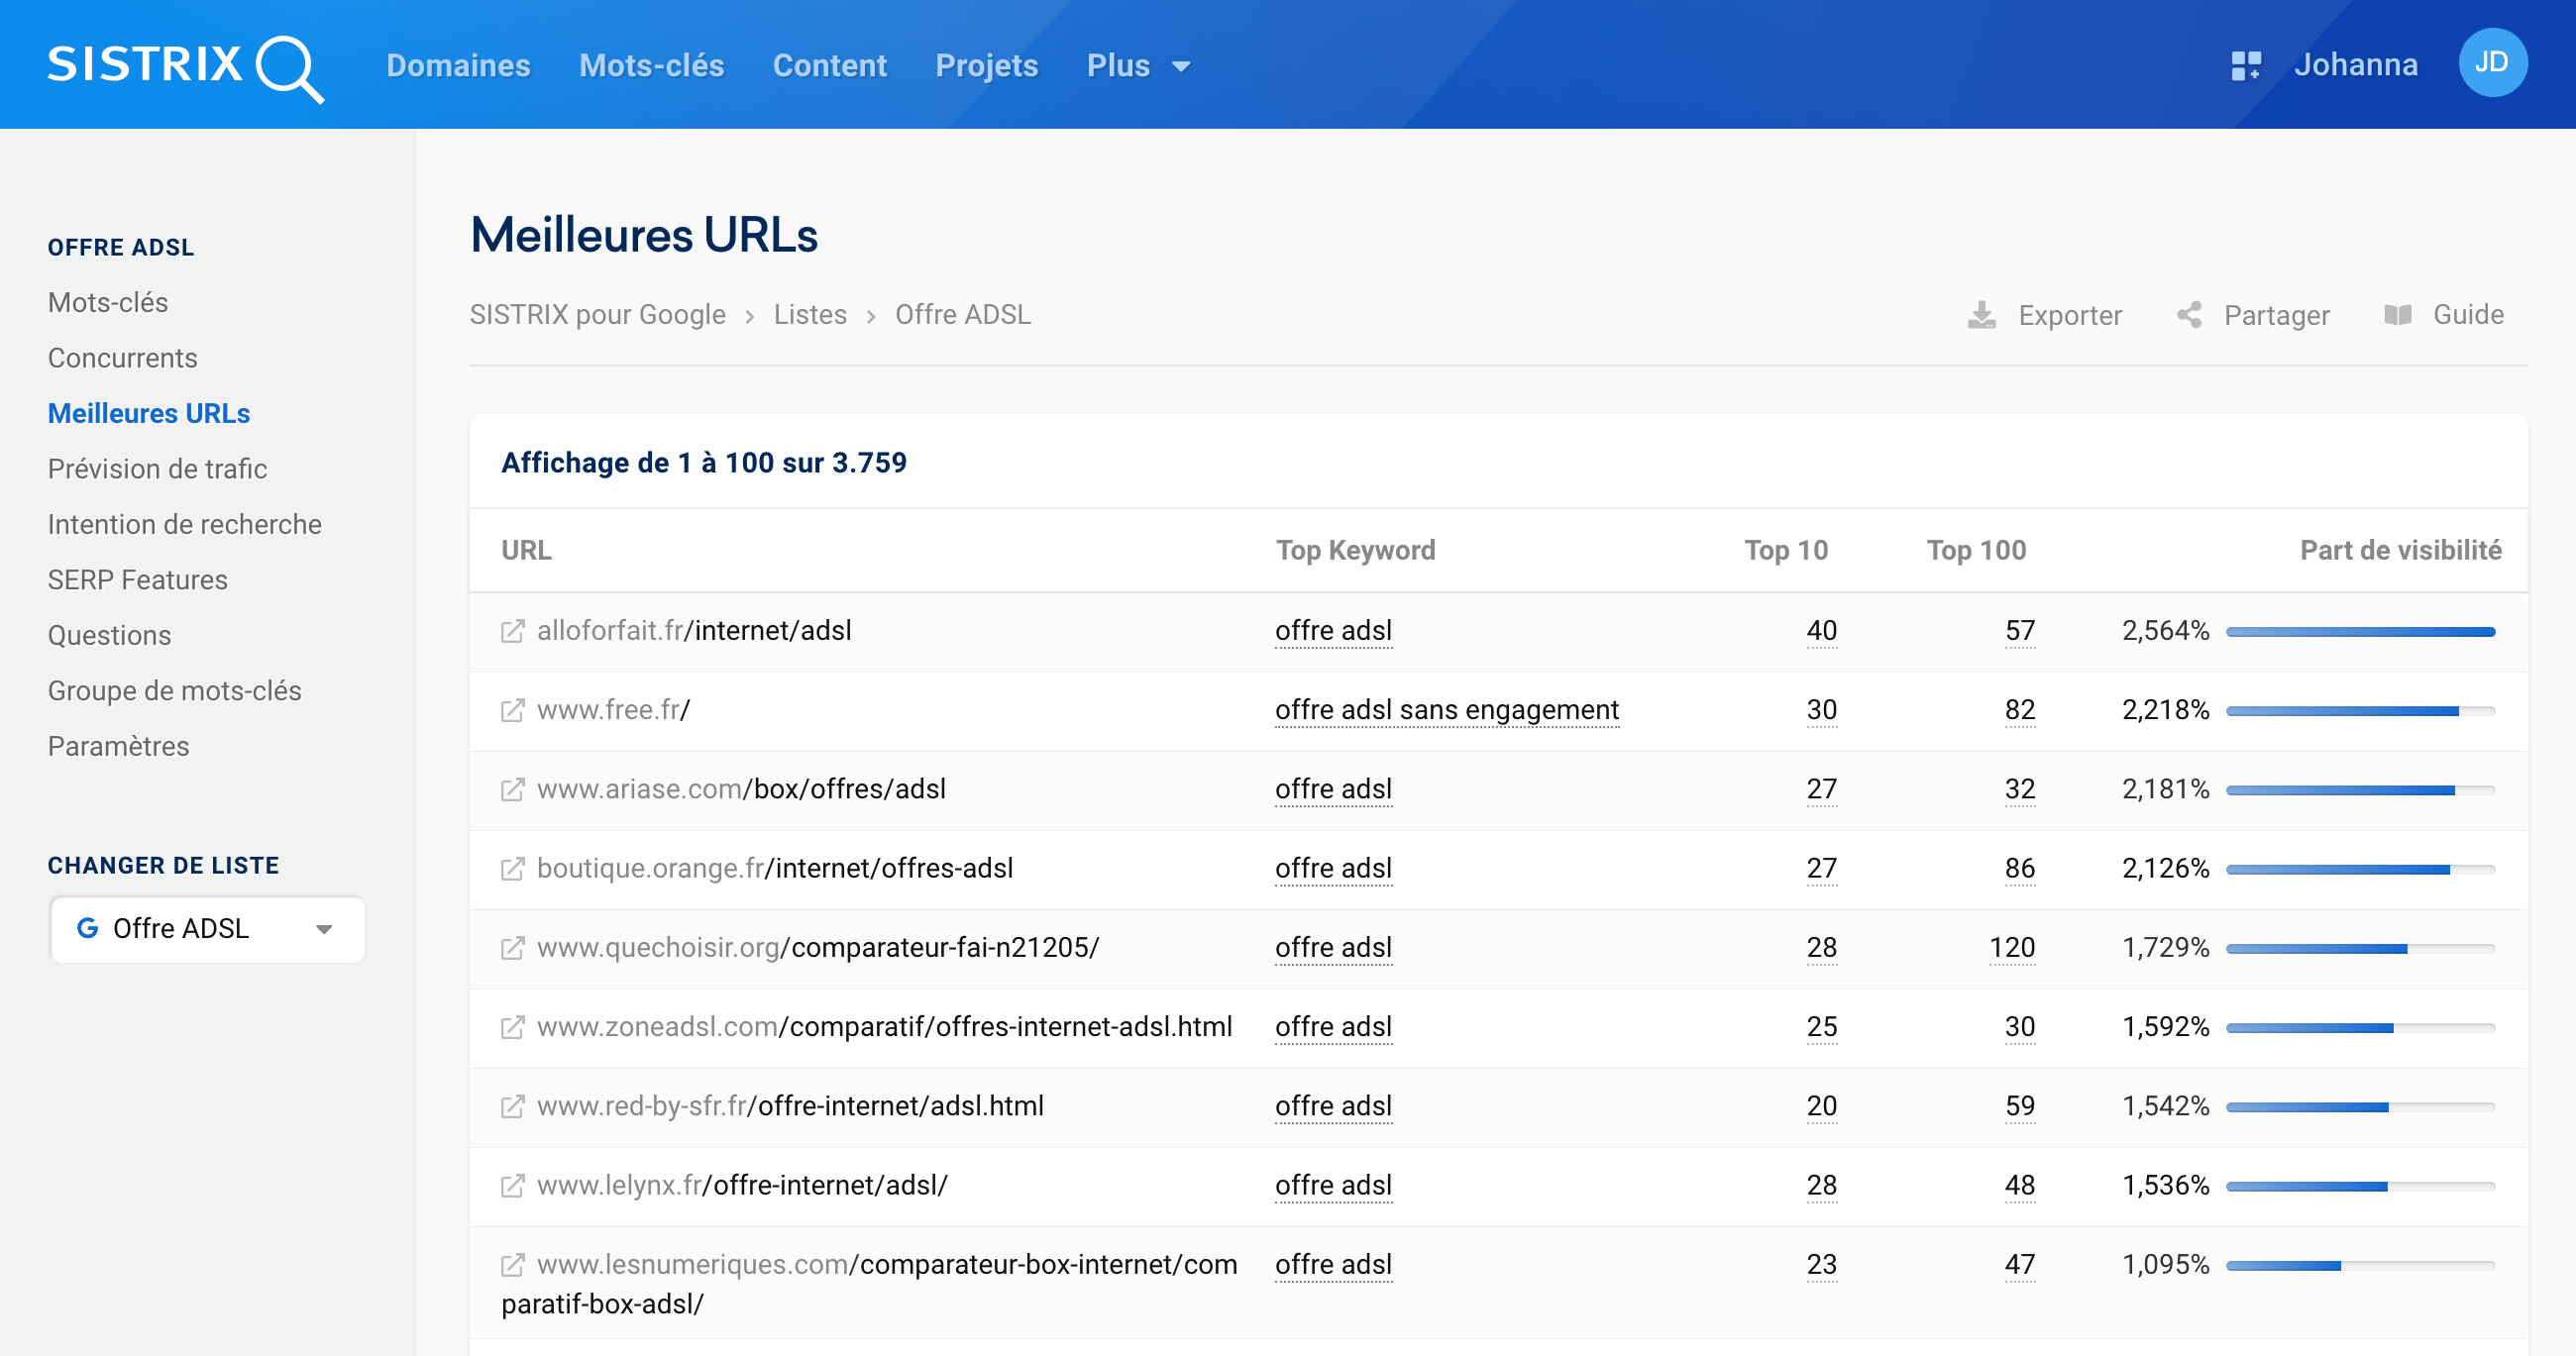Click visibility bar for 1,095%

point(2360,1266)
